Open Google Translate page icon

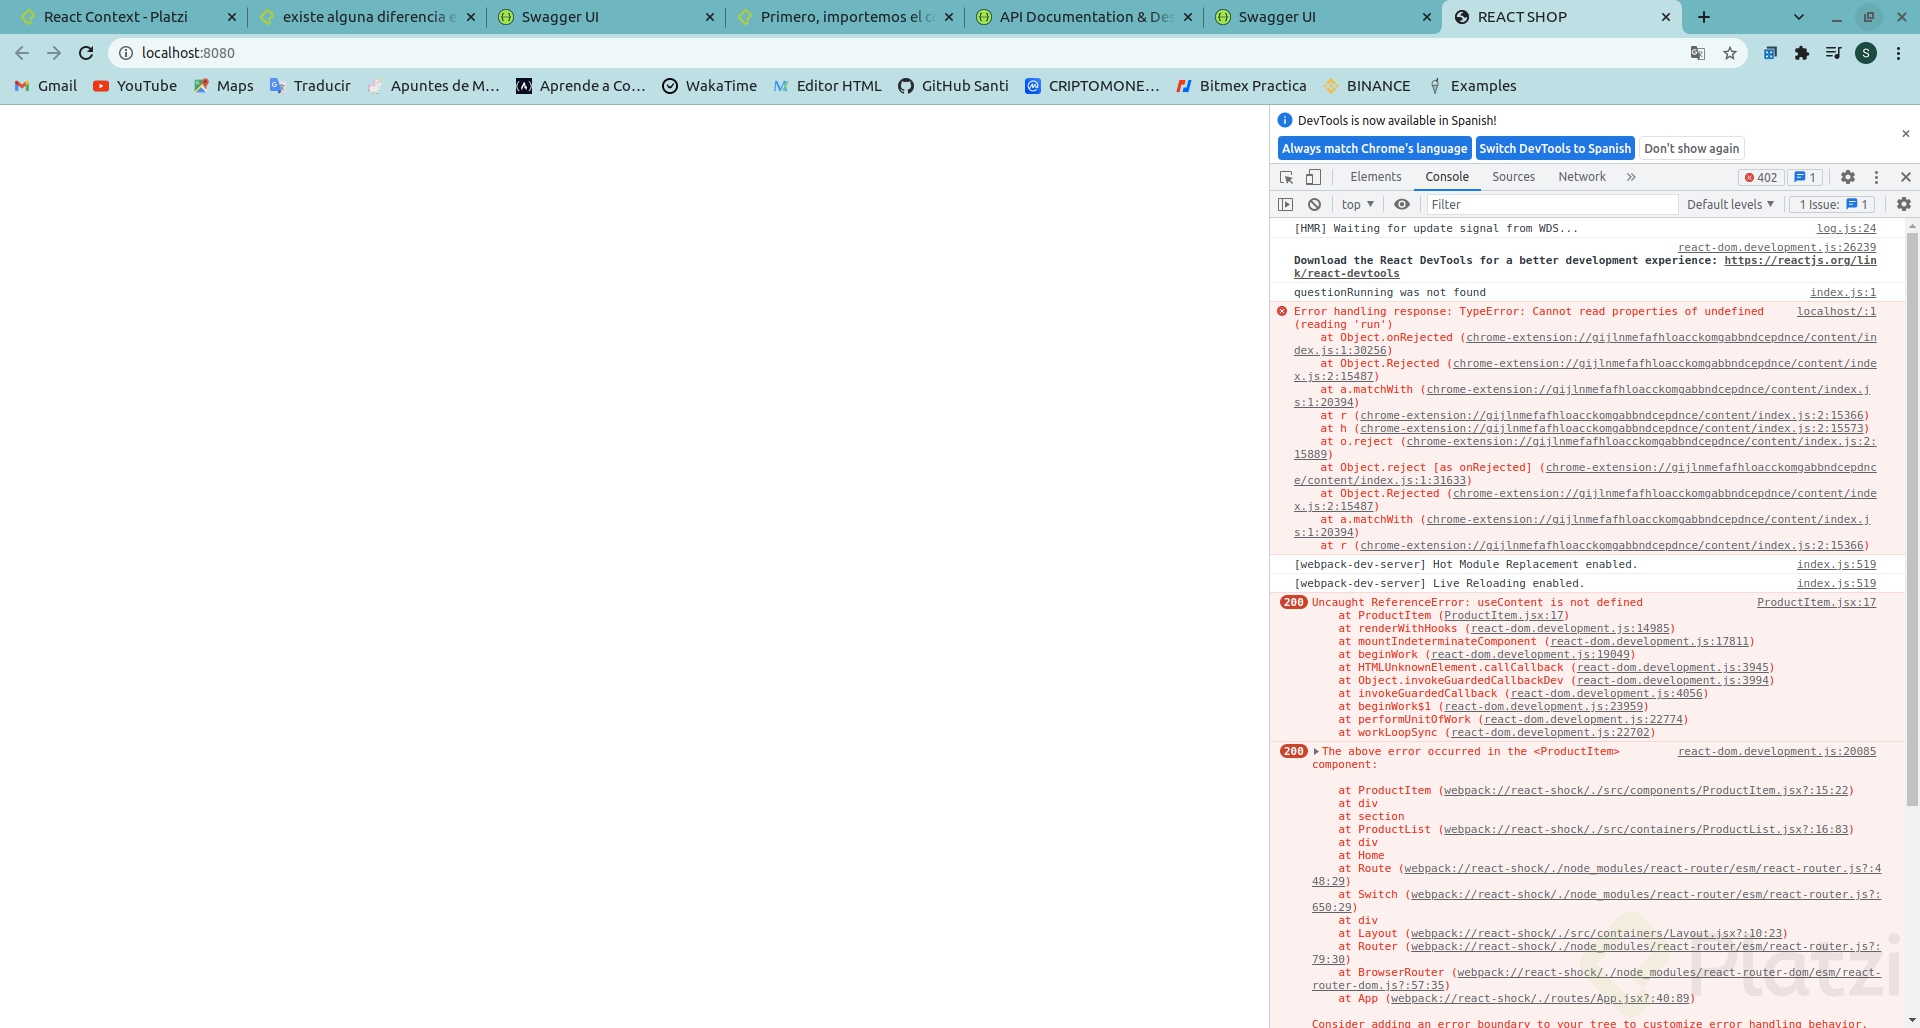1697,53
